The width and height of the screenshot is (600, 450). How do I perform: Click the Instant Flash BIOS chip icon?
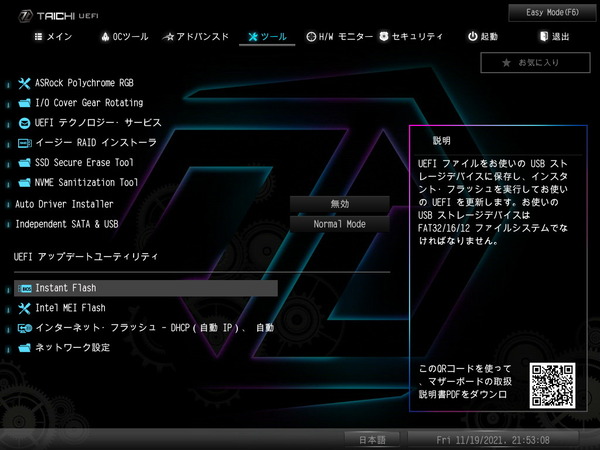tap(25, 289)
